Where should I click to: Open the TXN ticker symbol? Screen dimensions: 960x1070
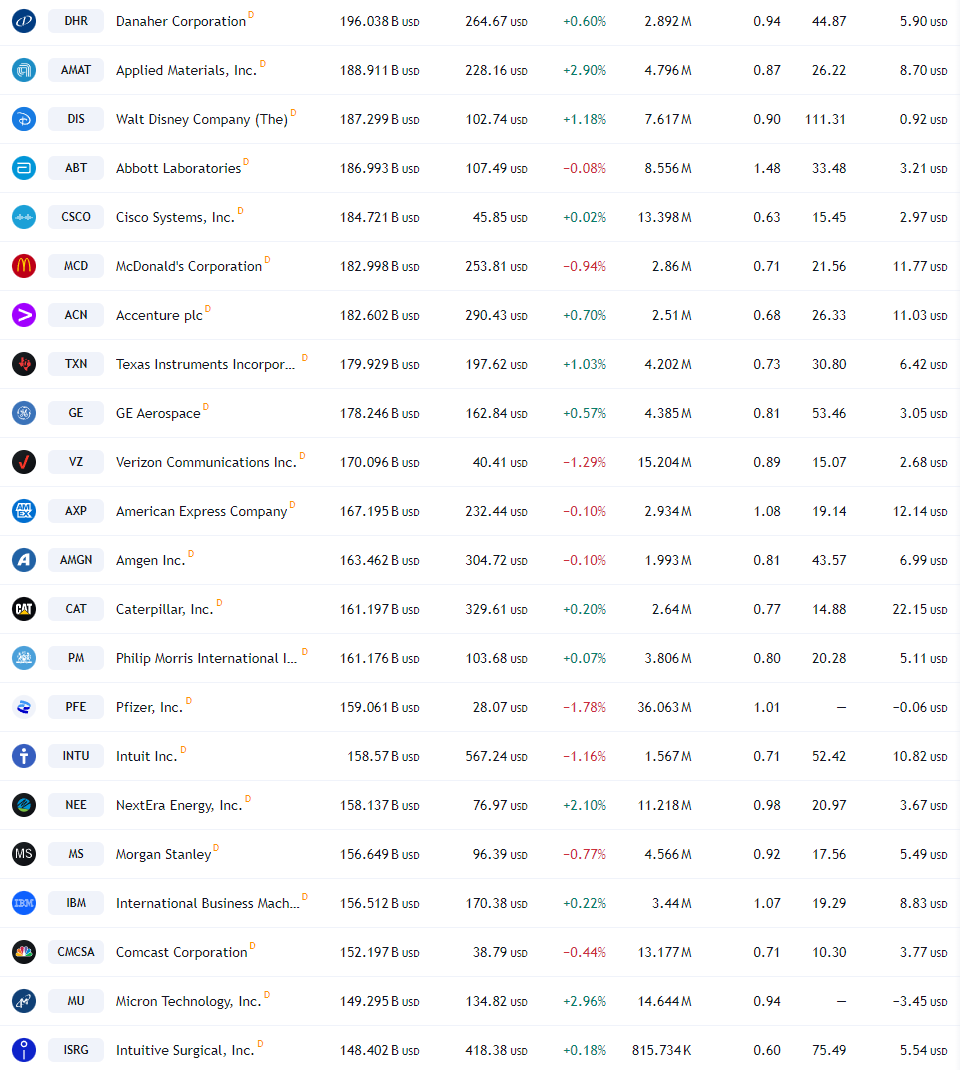76,364
